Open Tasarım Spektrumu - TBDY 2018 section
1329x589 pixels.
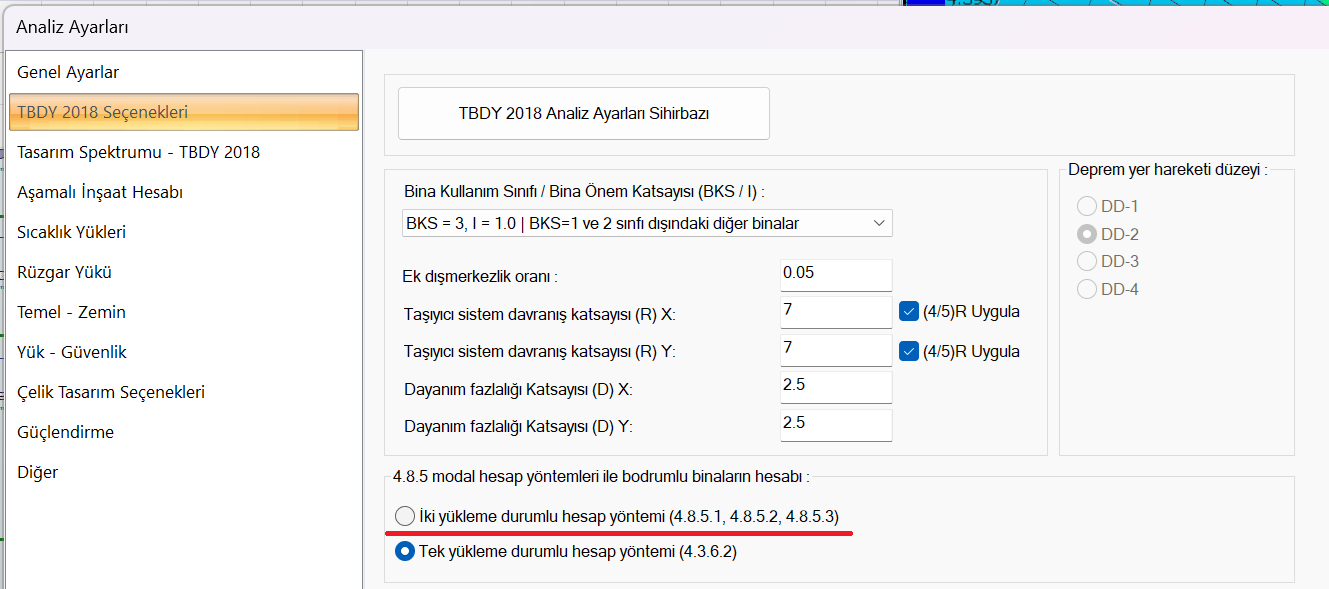coord(138,152)
